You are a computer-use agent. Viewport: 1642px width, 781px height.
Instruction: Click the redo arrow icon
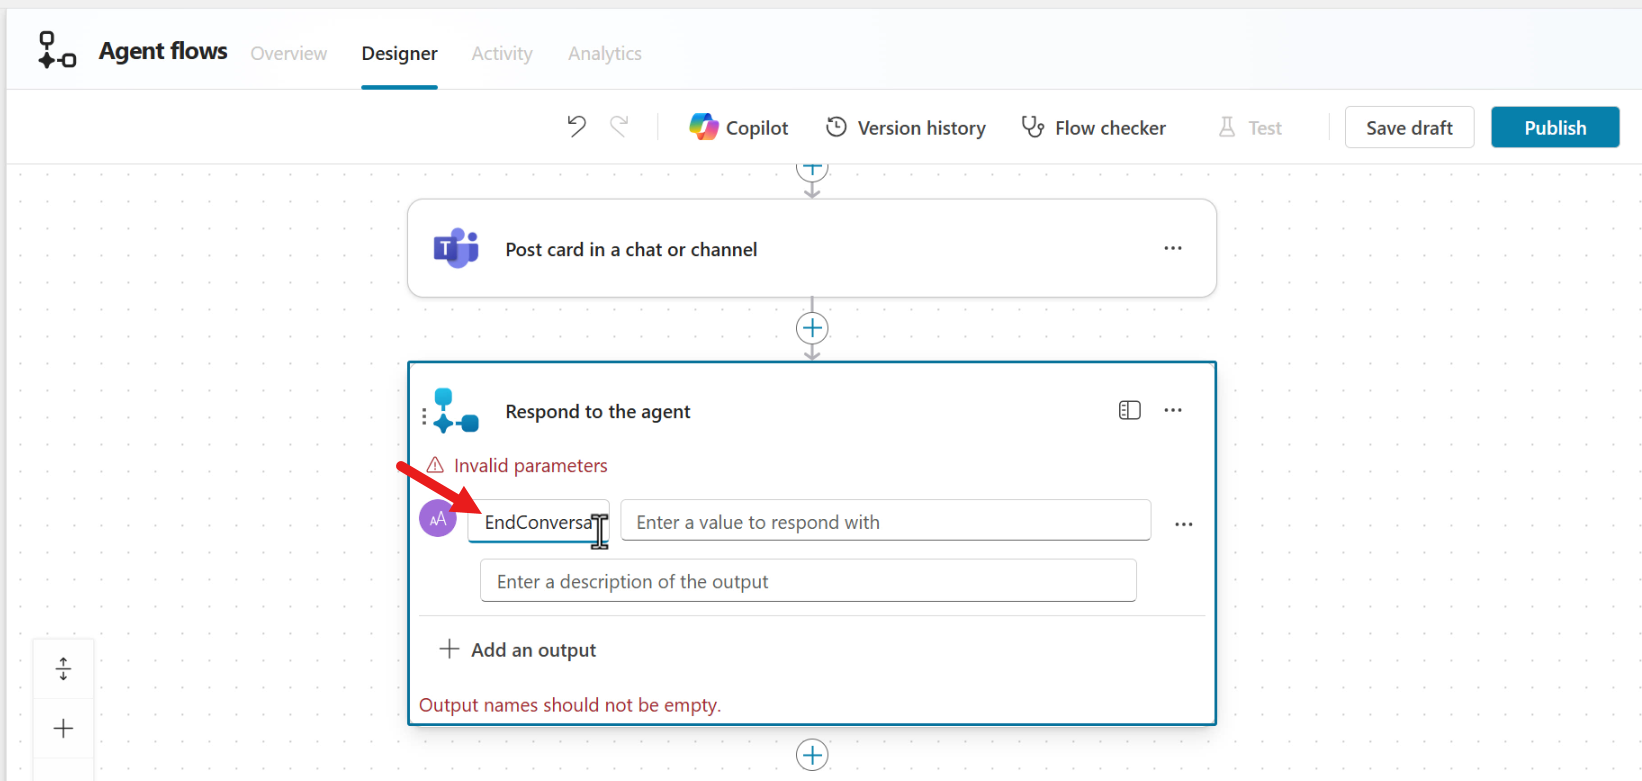(620, 127)
